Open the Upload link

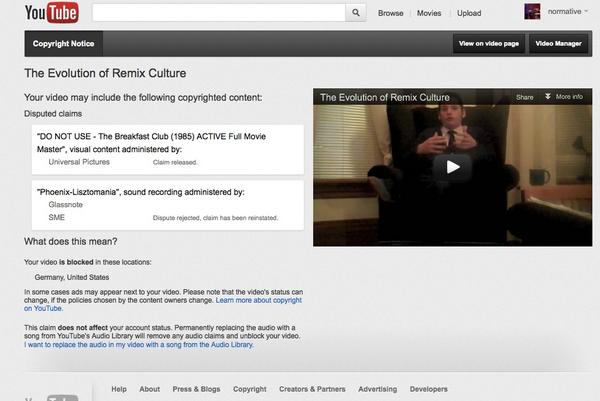469,13
